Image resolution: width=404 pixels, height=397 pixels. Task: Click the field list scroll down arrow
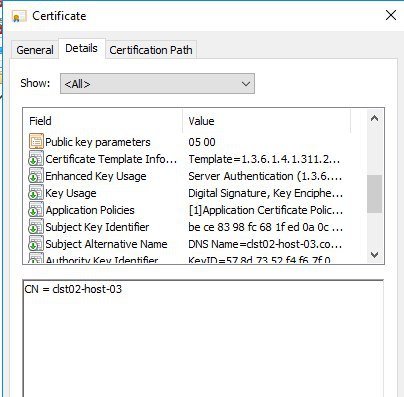374,255
